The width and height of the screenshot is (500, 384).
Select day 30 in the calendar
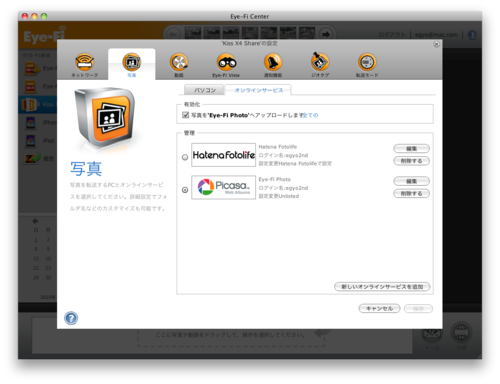[x=48, y=277]
